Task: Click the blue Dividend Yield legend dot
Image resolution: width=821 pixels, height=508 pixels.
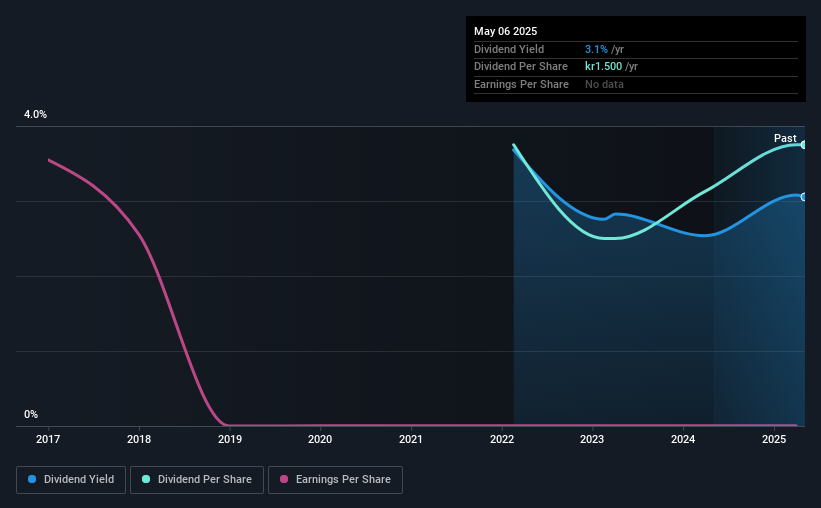Action: 32,479
